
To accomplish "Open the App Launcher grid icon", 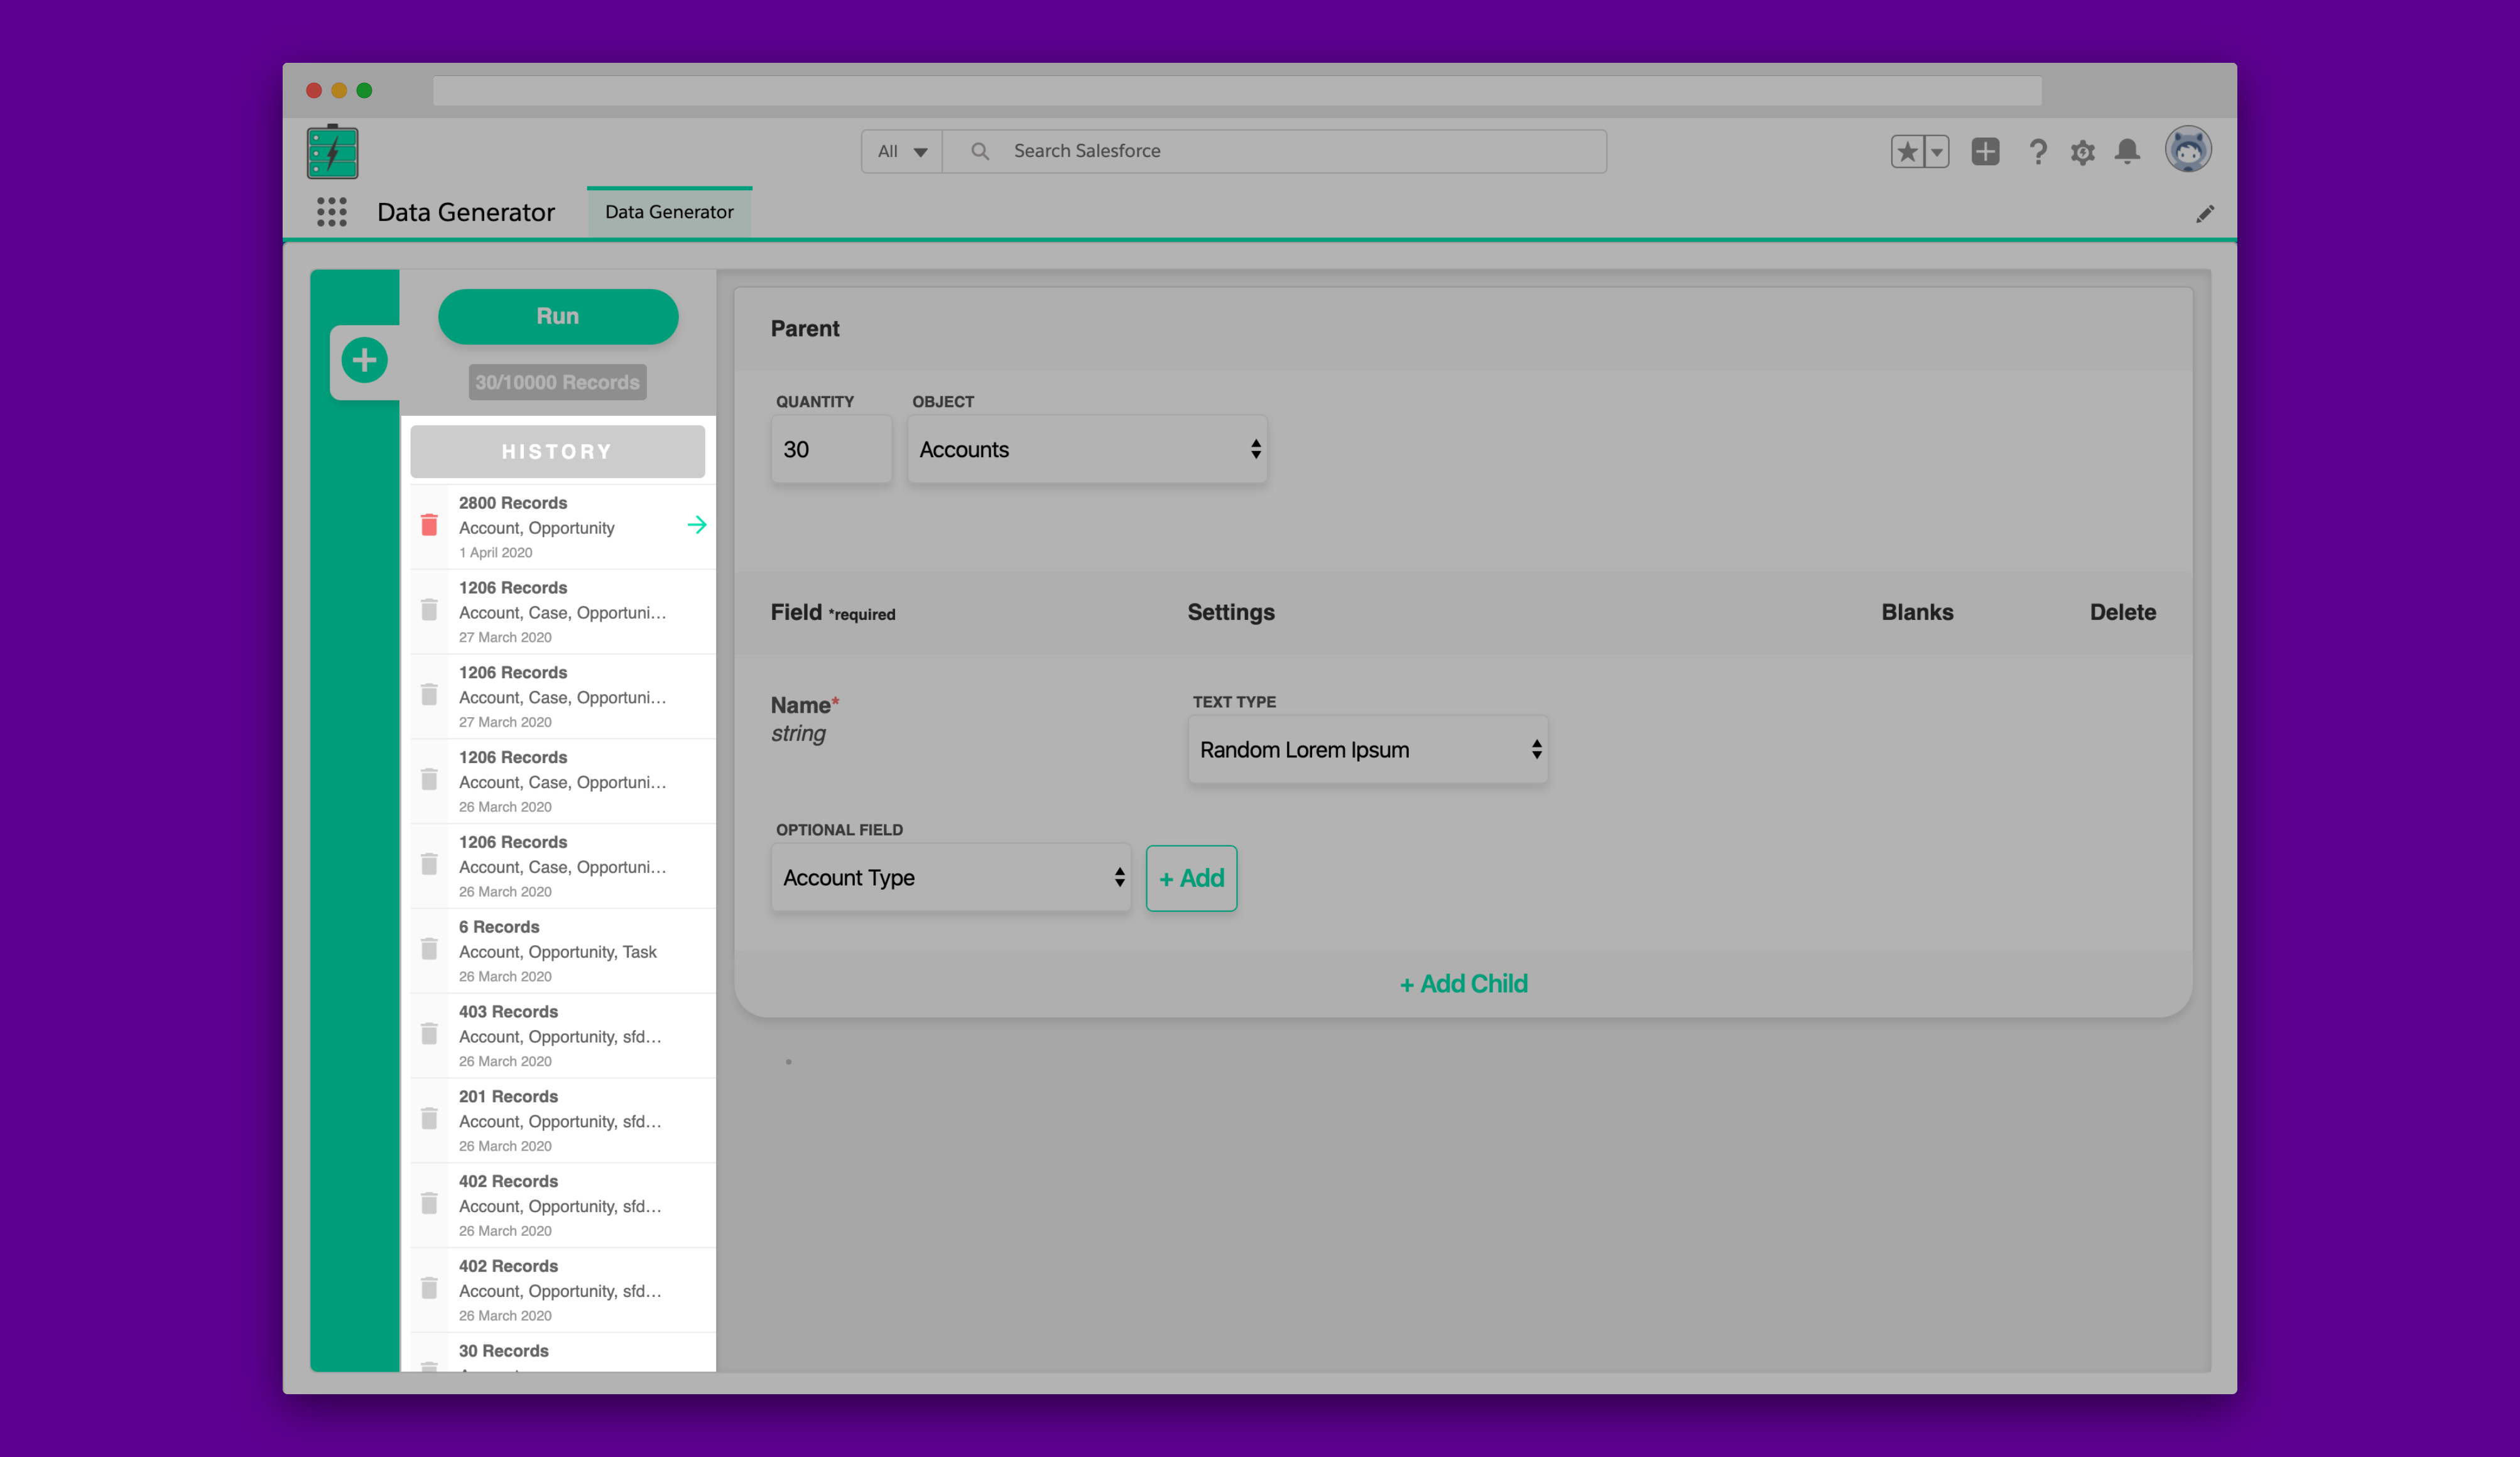I will (331, 212).
